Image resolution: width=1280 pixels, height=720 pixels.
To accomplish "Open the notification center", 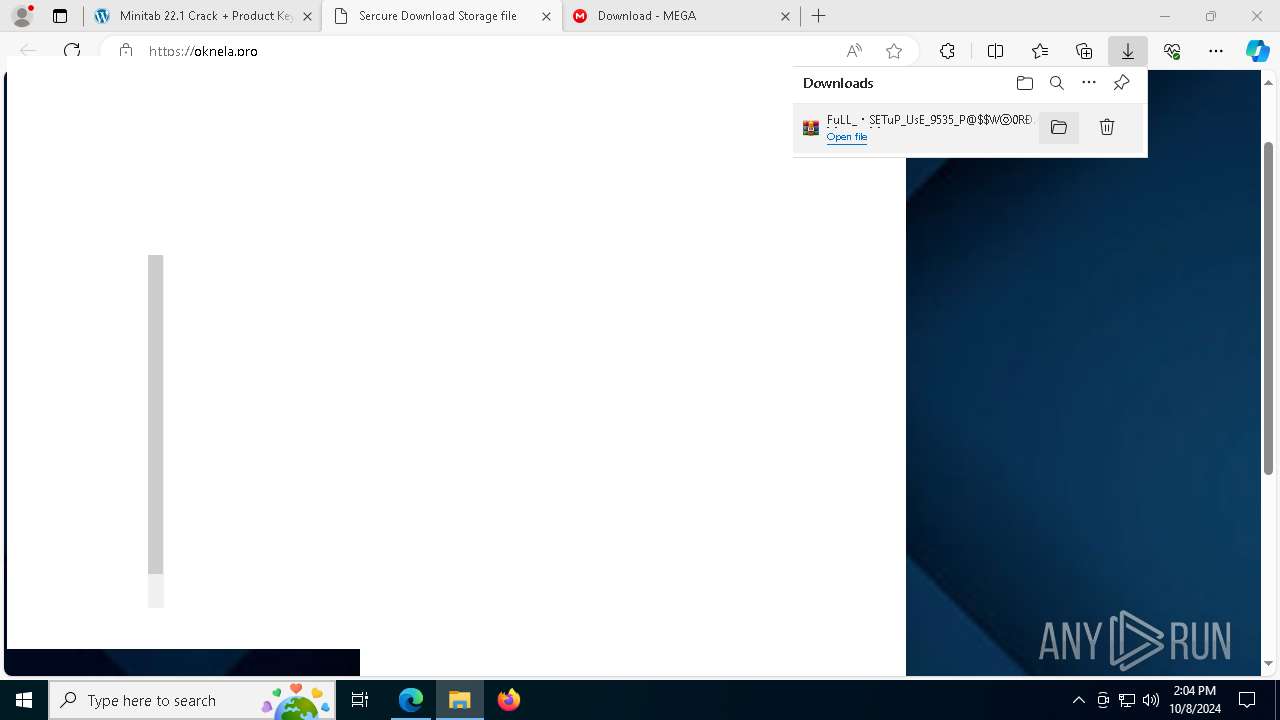I will click(1247, 700).
